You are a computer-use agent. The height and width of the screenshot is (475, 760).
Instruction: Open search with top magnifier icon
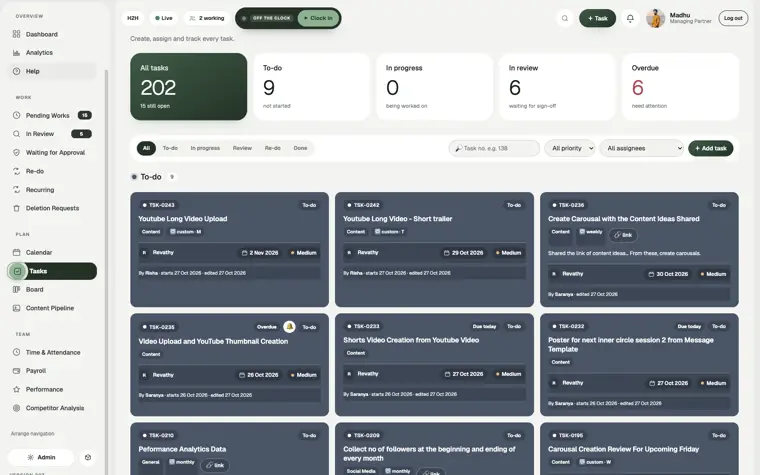coord(565,18)
